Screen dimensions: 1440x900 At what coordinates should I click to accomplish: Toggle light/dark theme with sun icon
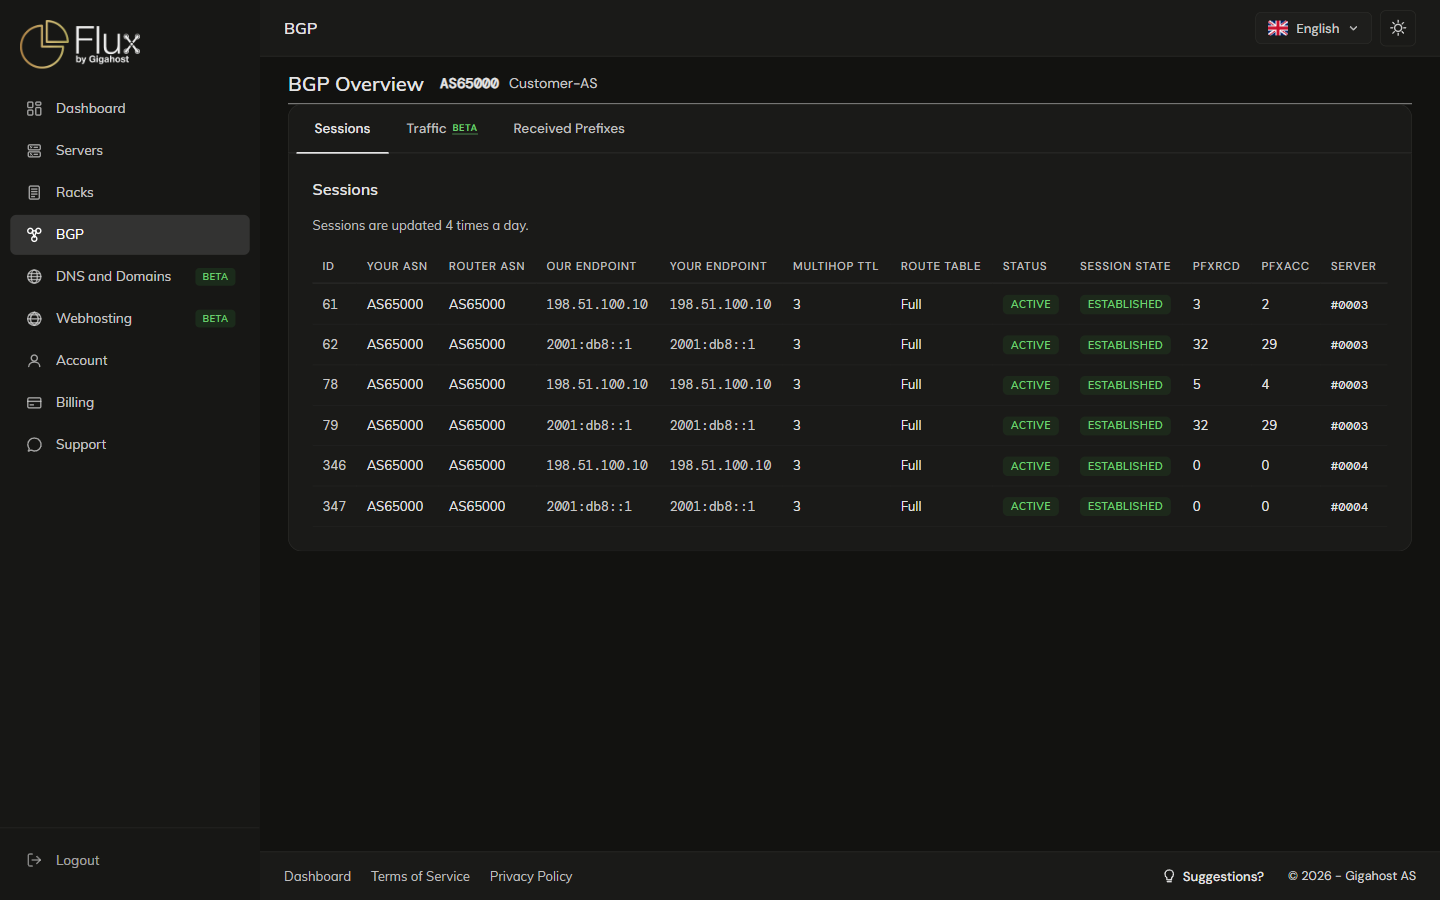pyautogui.click(x=1398, y=28)
